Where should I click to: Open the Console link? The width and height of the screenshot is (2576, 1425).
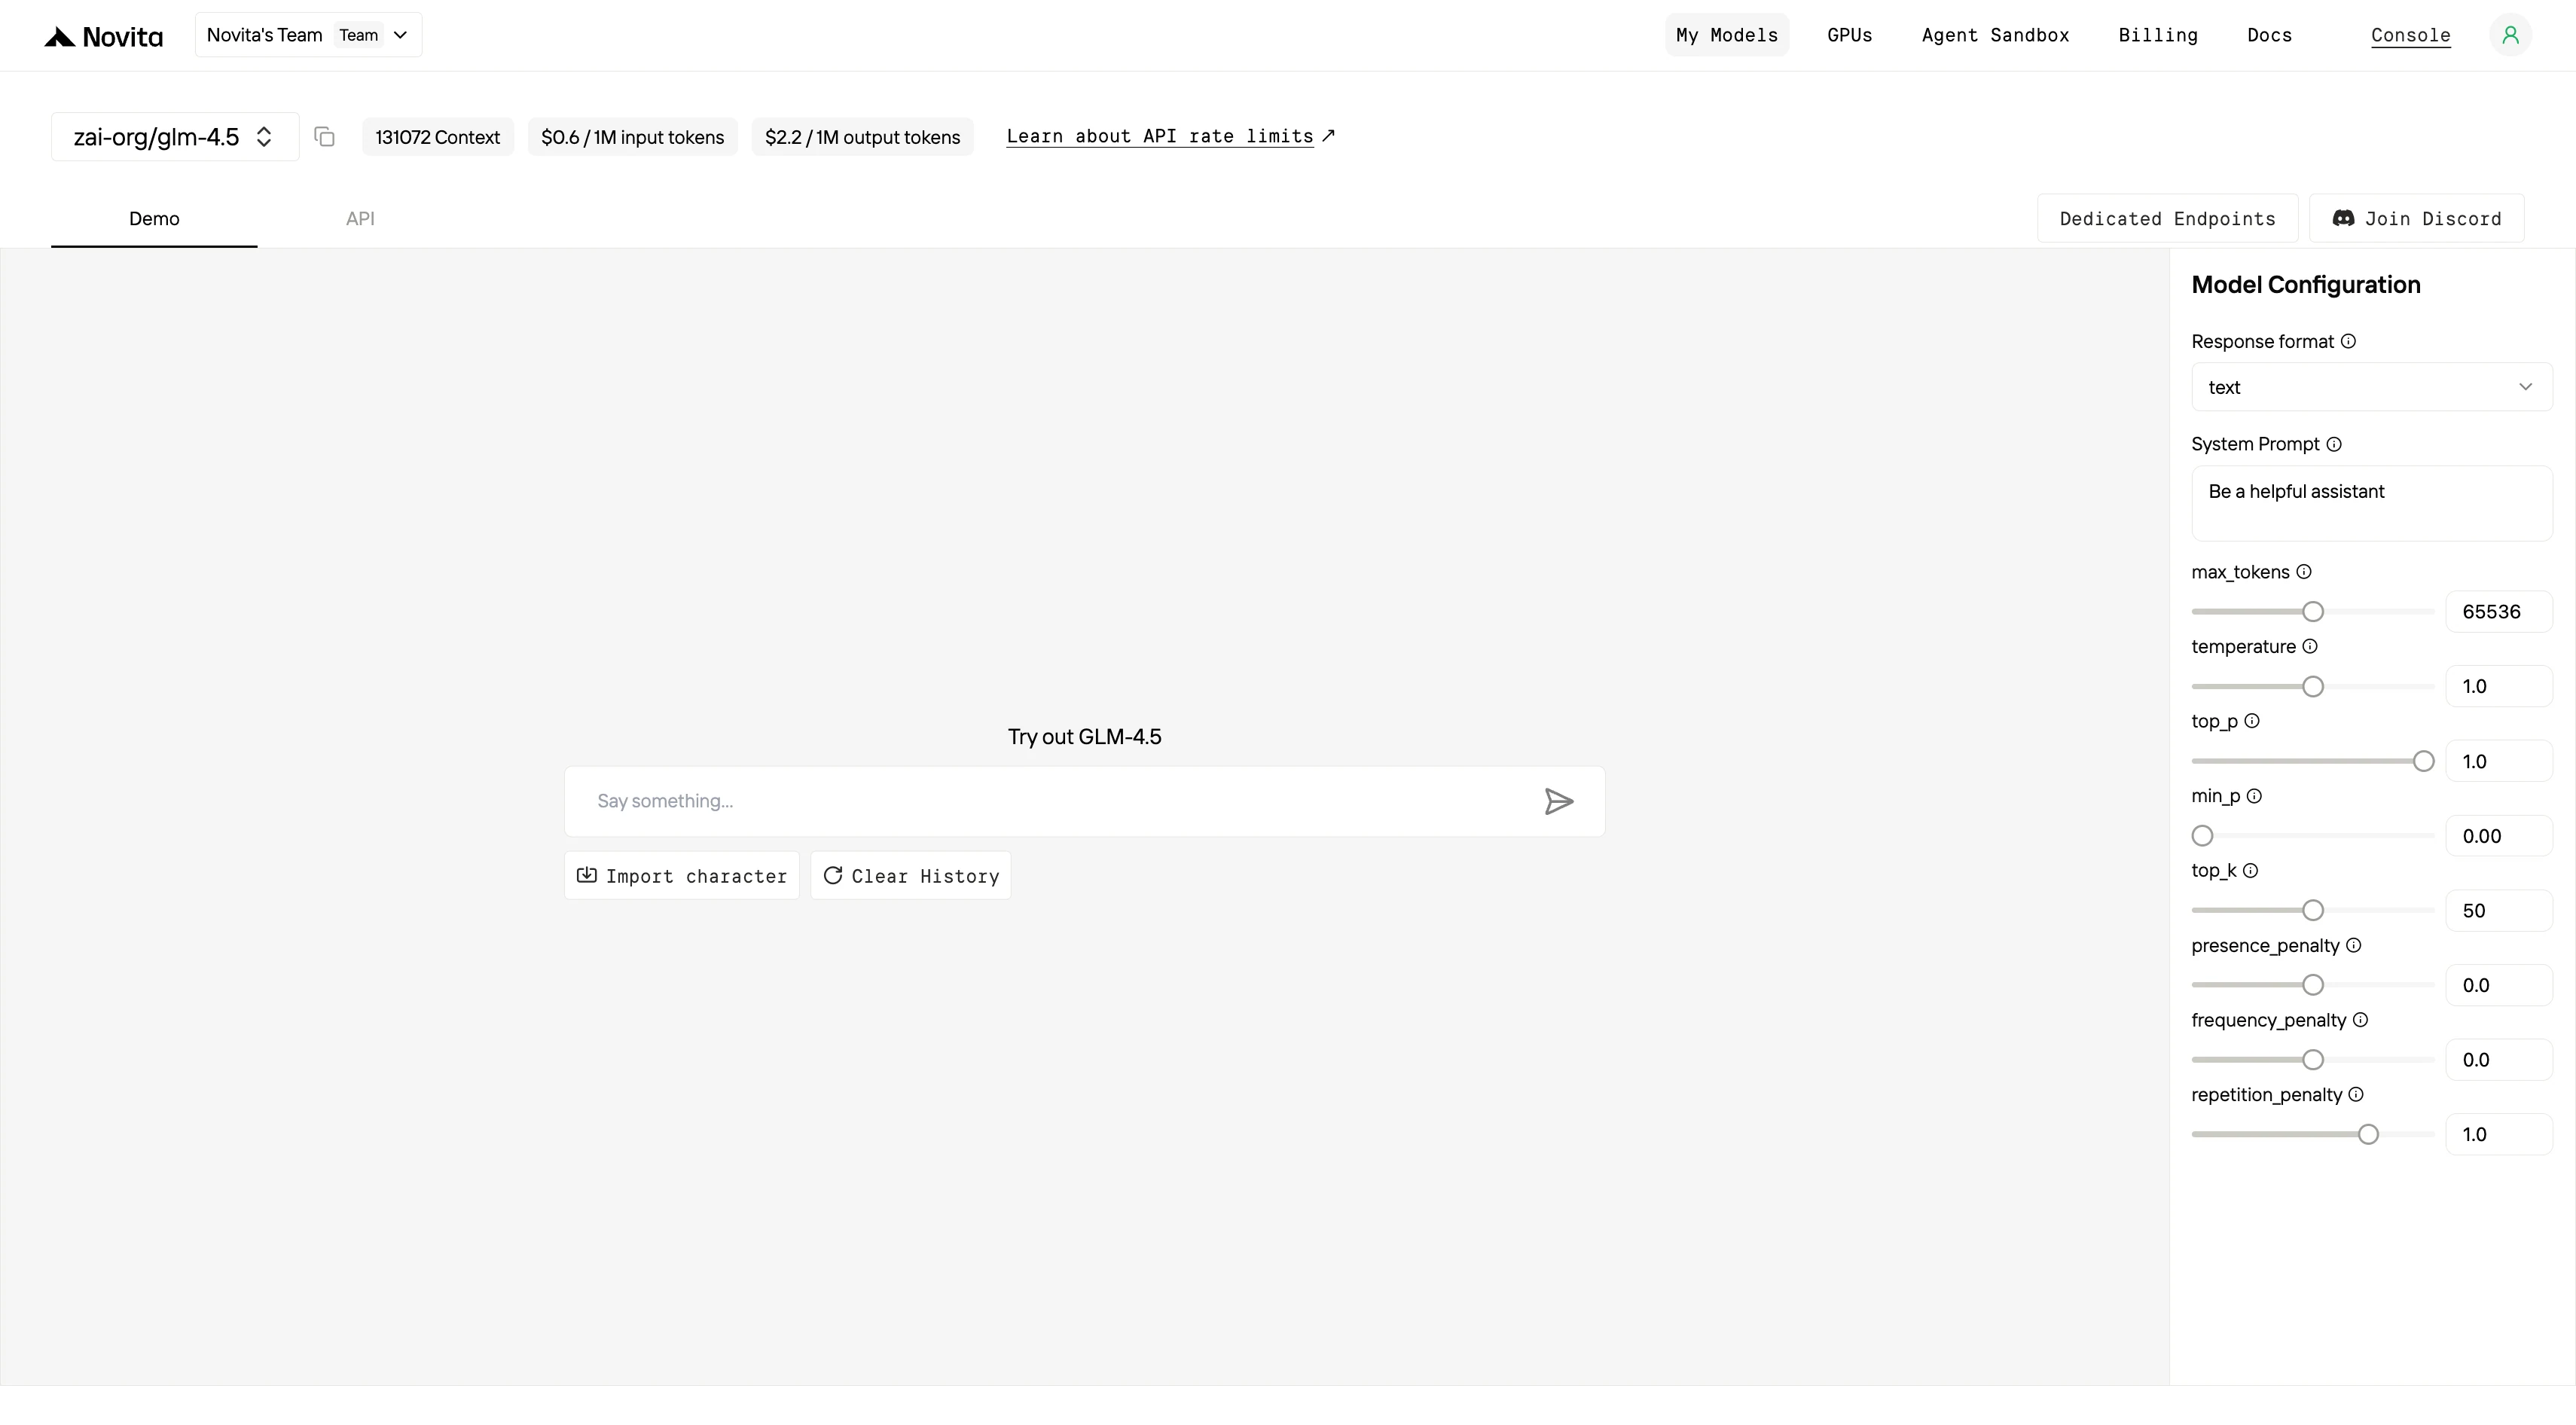[2411, 36]
